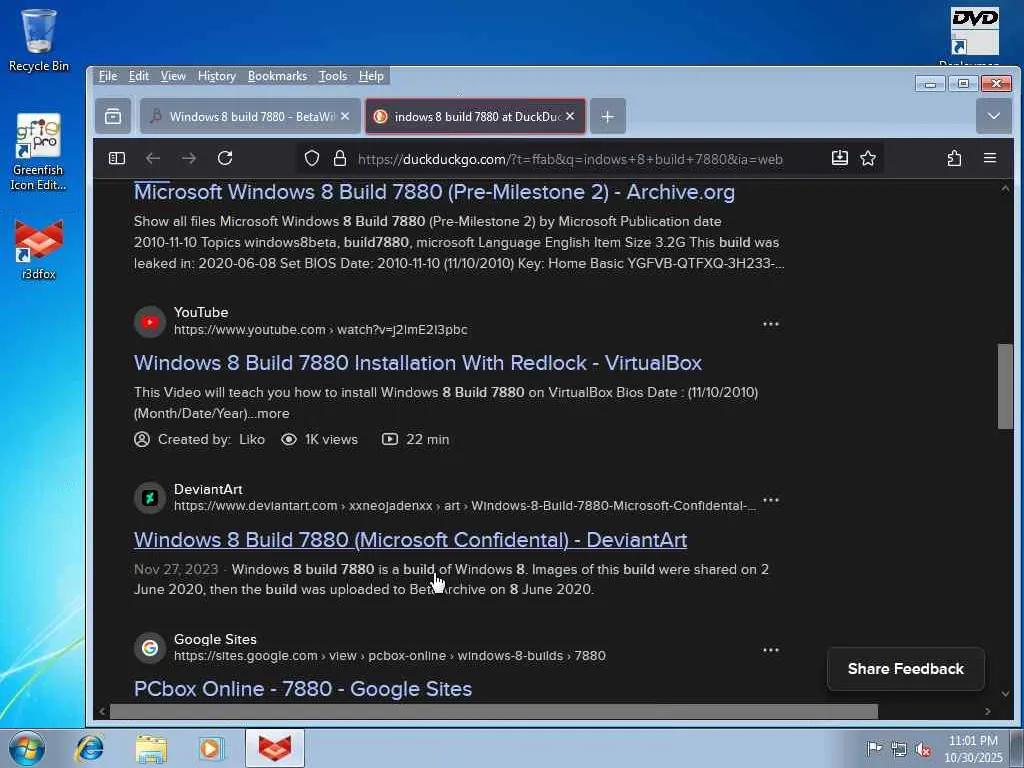Open more options for DeviantArt result
The image size is (1024, 768).
771,500
